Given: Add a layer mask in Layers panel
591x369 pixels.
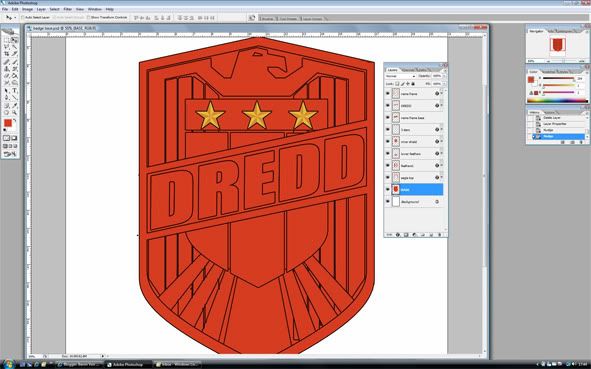Looking at the screenshot, I should 406,234.
